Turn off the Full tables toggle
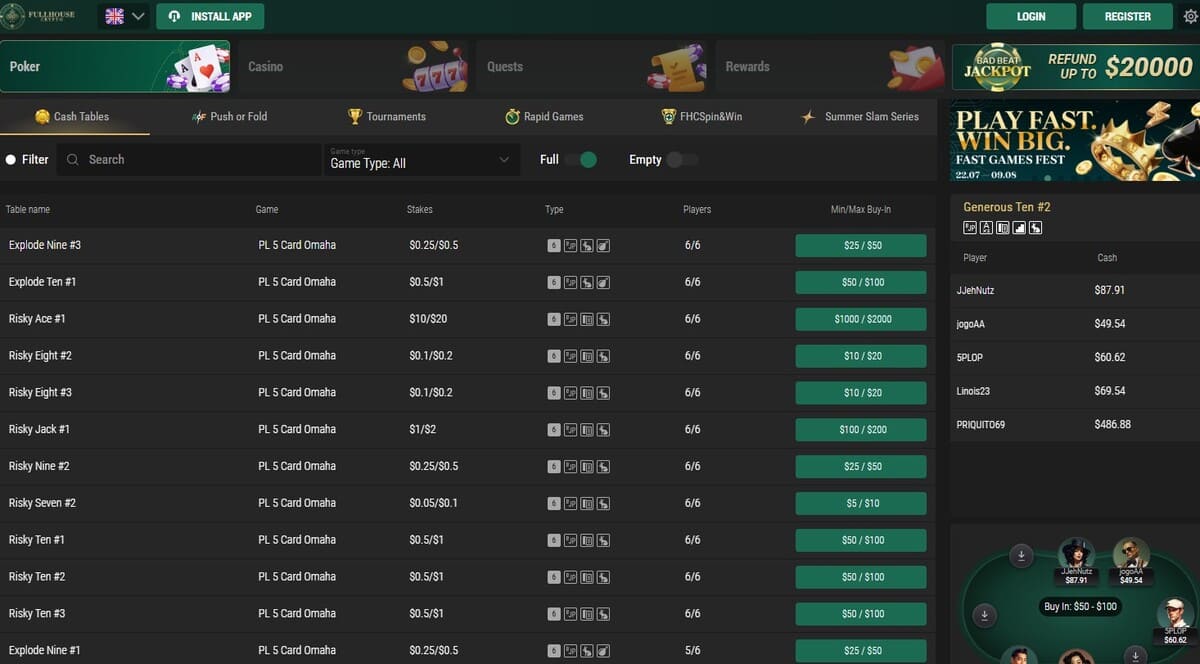Image resolution: width=1200 pixels, height=664 pixels. [x=581, y=160]
